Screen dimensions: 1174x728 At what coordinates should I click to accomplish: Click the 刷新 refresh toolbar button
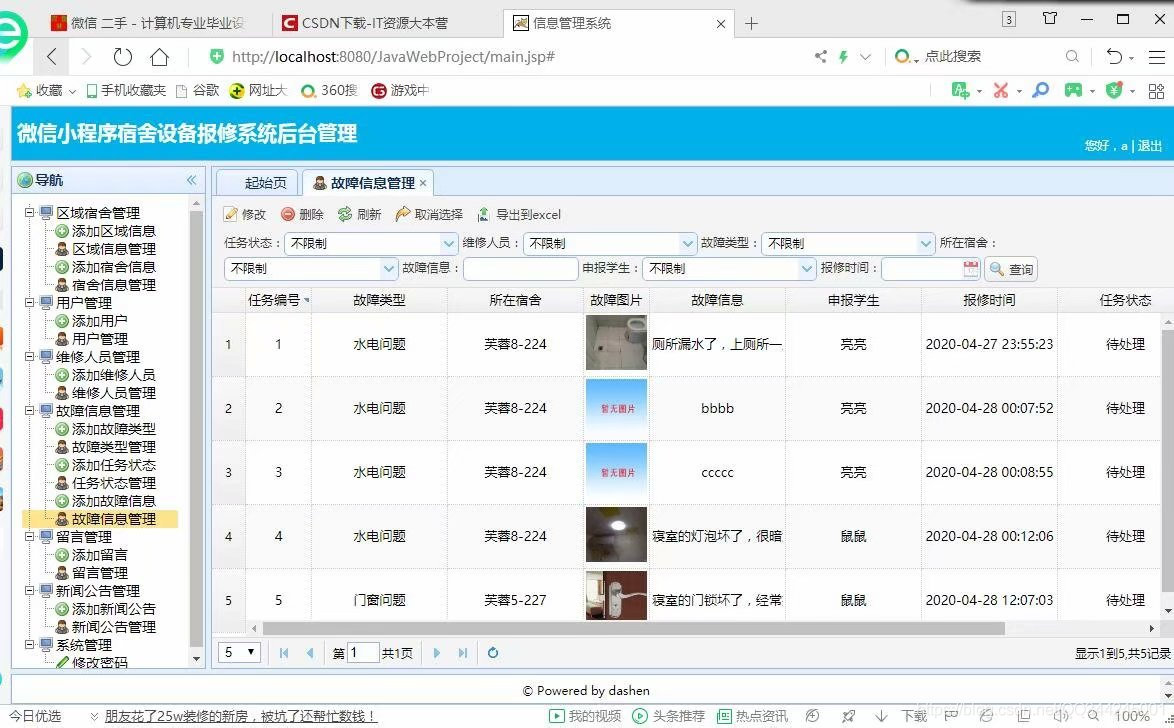click(x=359, y=215)
